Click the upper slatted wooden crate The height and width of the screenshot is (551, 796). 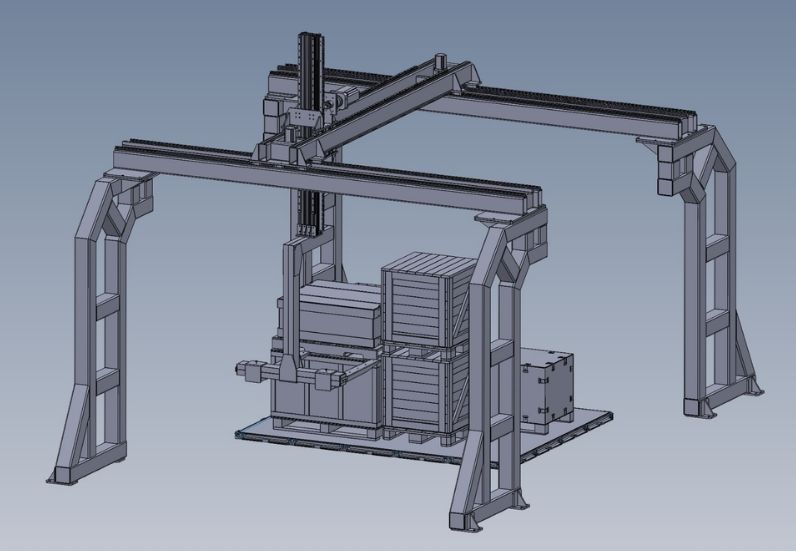click(425, 298)
